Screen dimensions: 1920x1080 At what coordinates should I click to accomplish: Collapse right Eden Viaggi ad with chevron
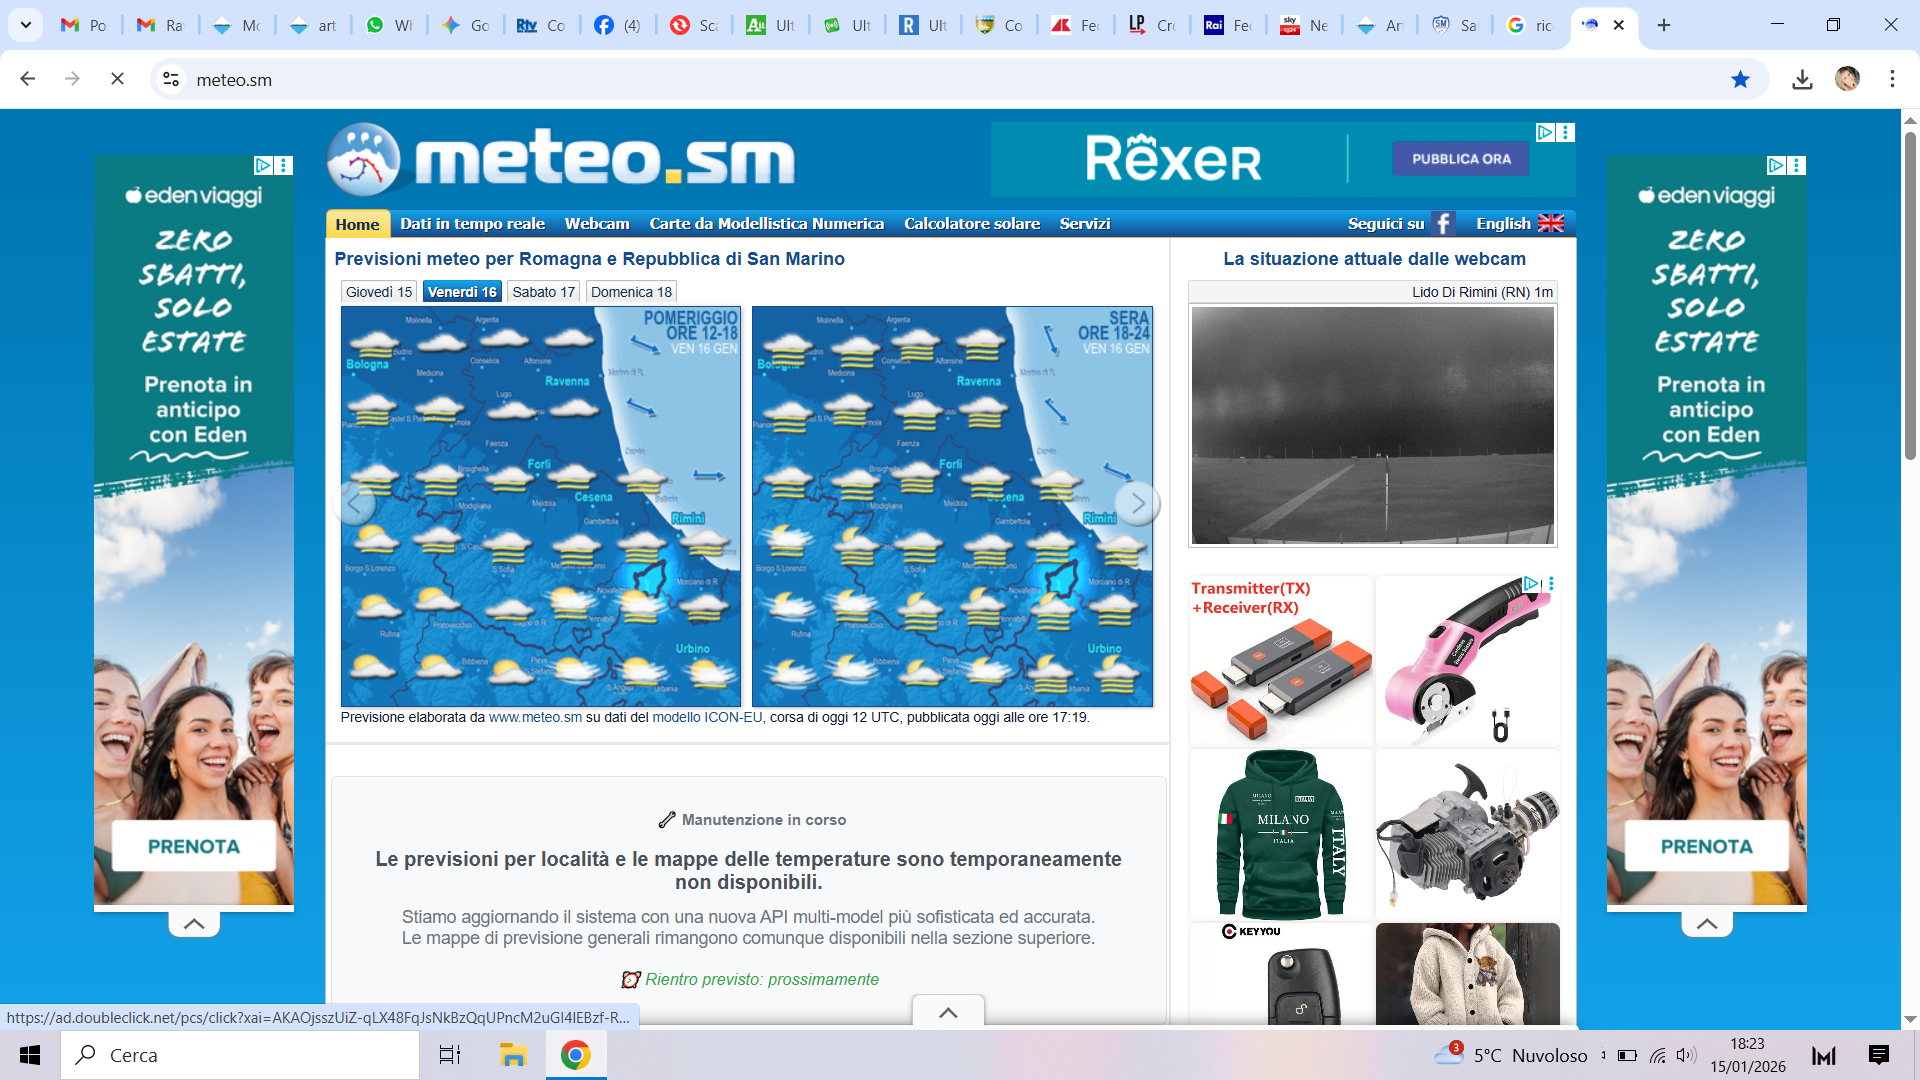point(1707,924)
